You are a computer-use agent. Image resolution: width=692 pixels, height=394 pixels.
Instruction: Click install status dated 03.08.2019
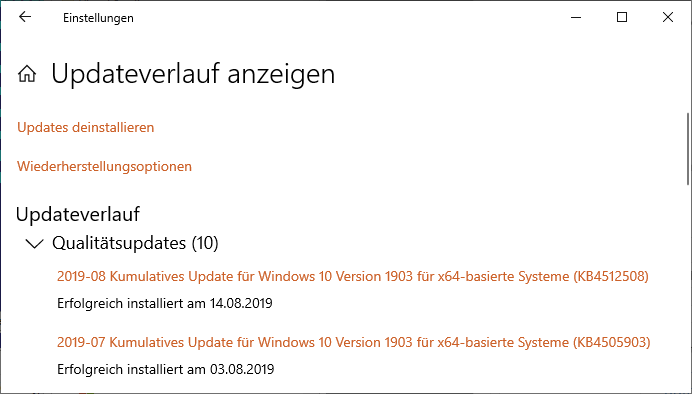click(165, 369)
